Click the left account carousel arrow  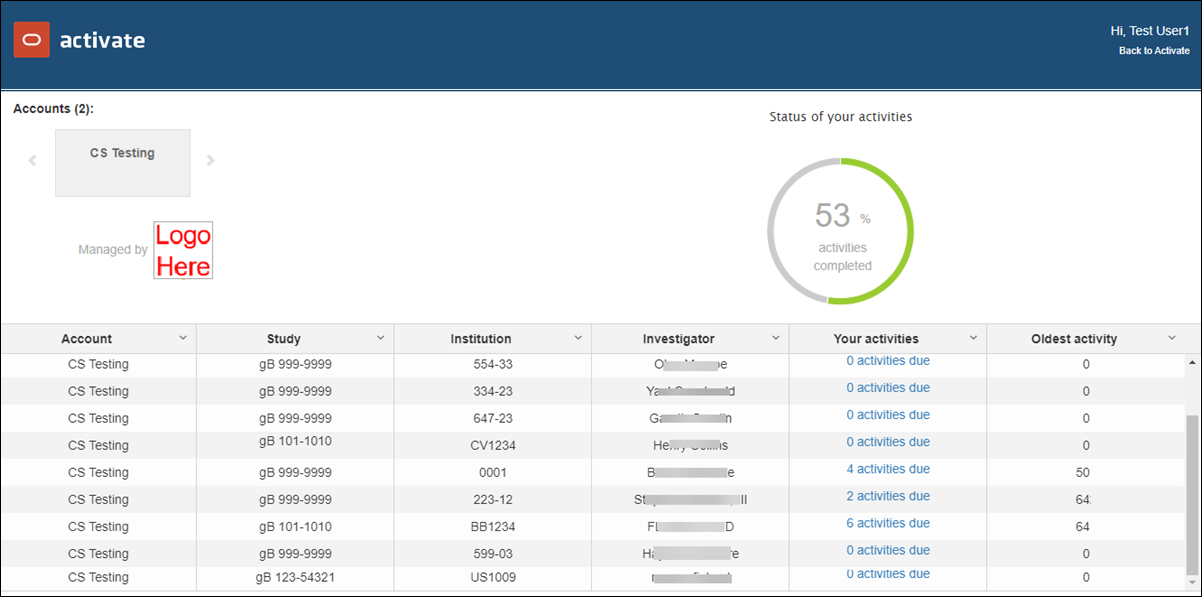(x=32, y=160)
